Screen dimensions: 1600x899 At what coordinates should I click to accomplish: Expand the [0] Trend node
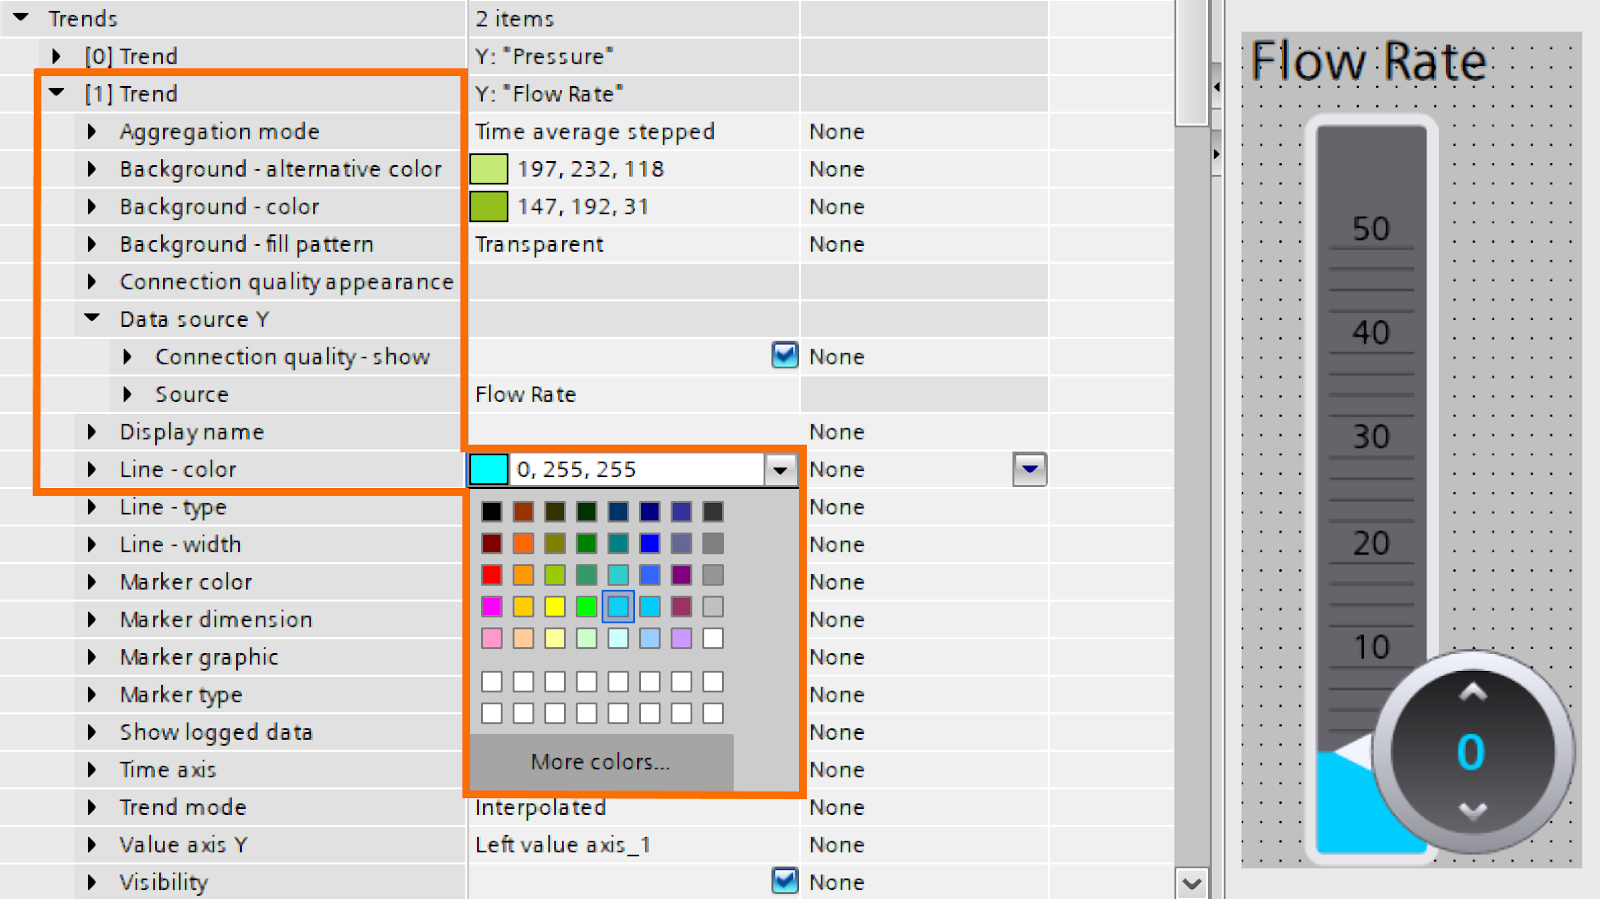pyautogui.click(x=56, y=56)
